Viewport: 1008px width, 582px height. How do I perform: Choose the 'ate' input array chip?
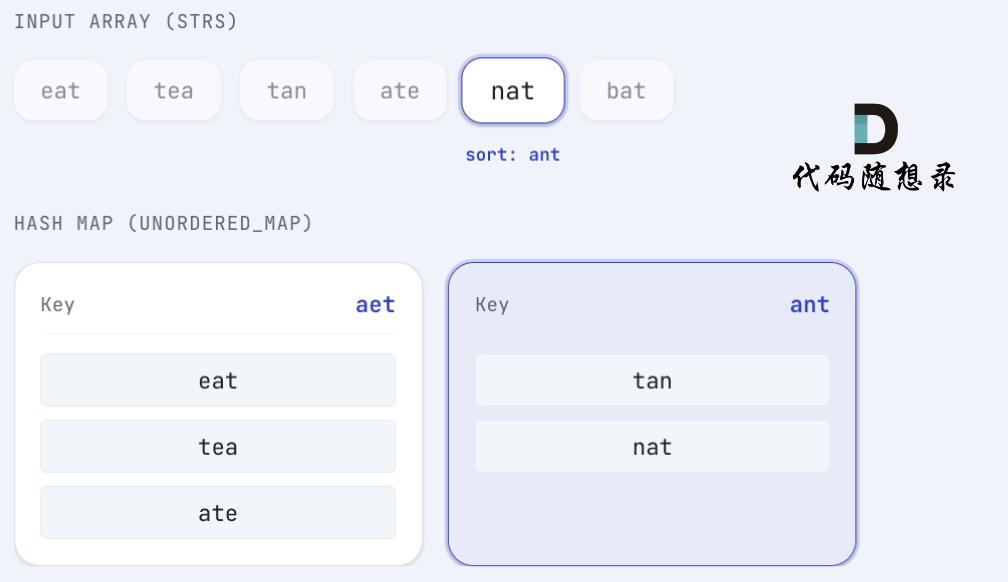point(399,91)
